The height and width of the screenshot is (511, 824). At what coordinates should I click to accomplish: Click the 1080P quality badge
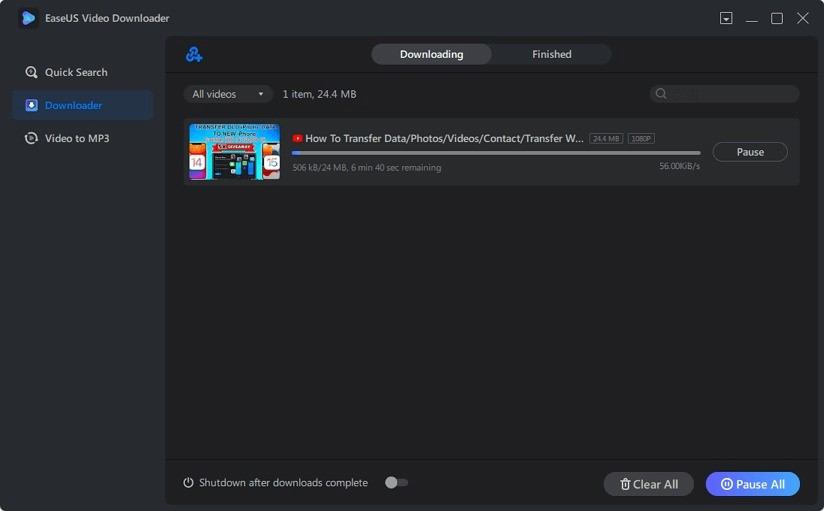[x=641, y=139]
